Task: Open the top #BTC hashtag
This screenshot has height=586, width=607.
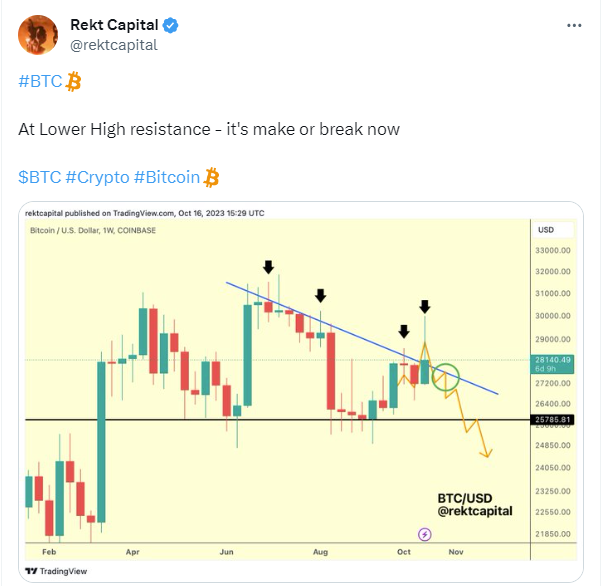Action: point(40,83)
